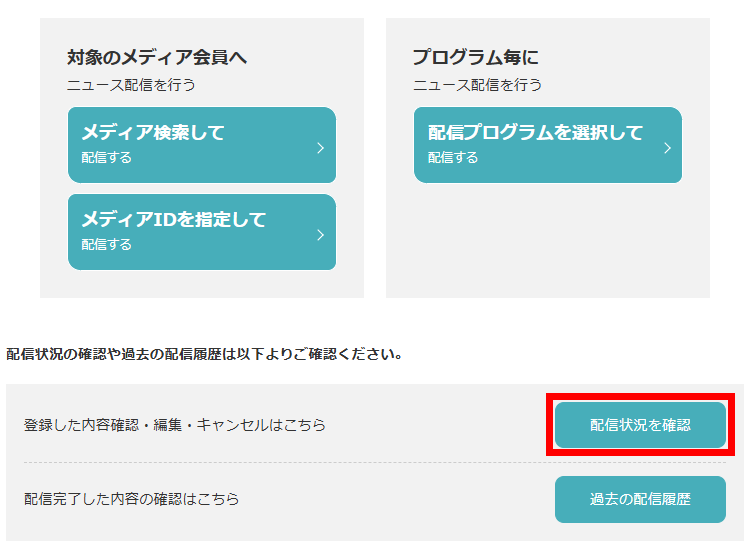Screen dimensions: 749x546
Task: Click the 配信完了した内容の確認はこちら label
Action: click(132, 498)
